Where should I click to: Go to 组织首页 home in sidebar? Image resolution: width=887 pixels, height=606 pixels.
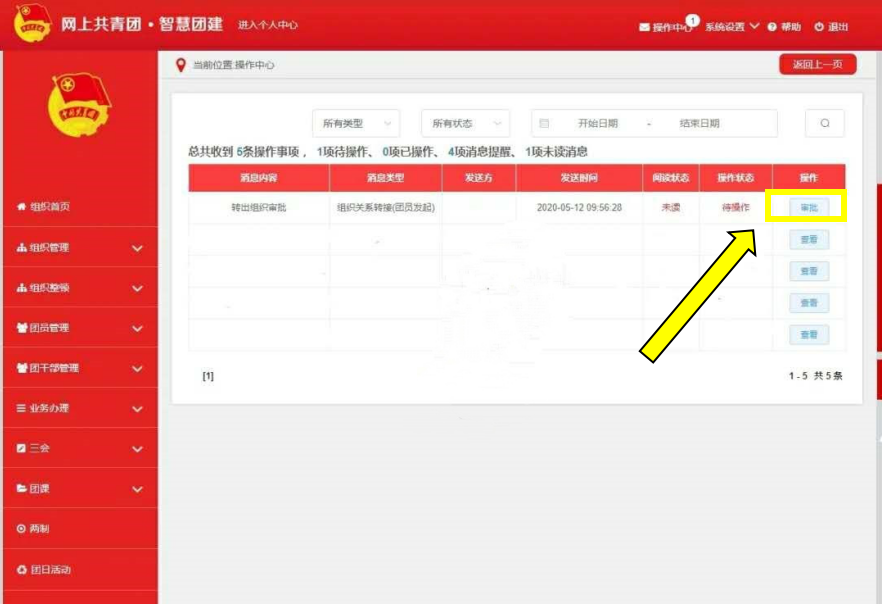pyautogui.click(x=44, y=207)
